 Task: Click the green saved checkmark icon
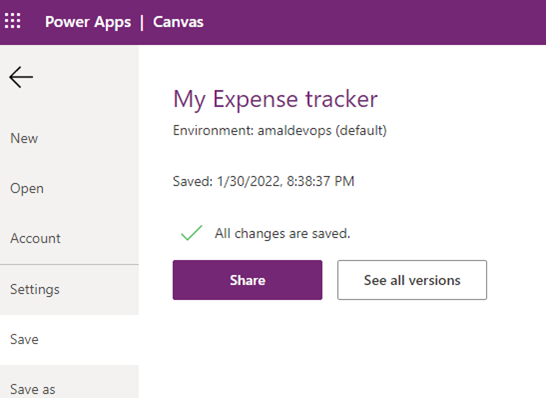click(x=192, y=233)
